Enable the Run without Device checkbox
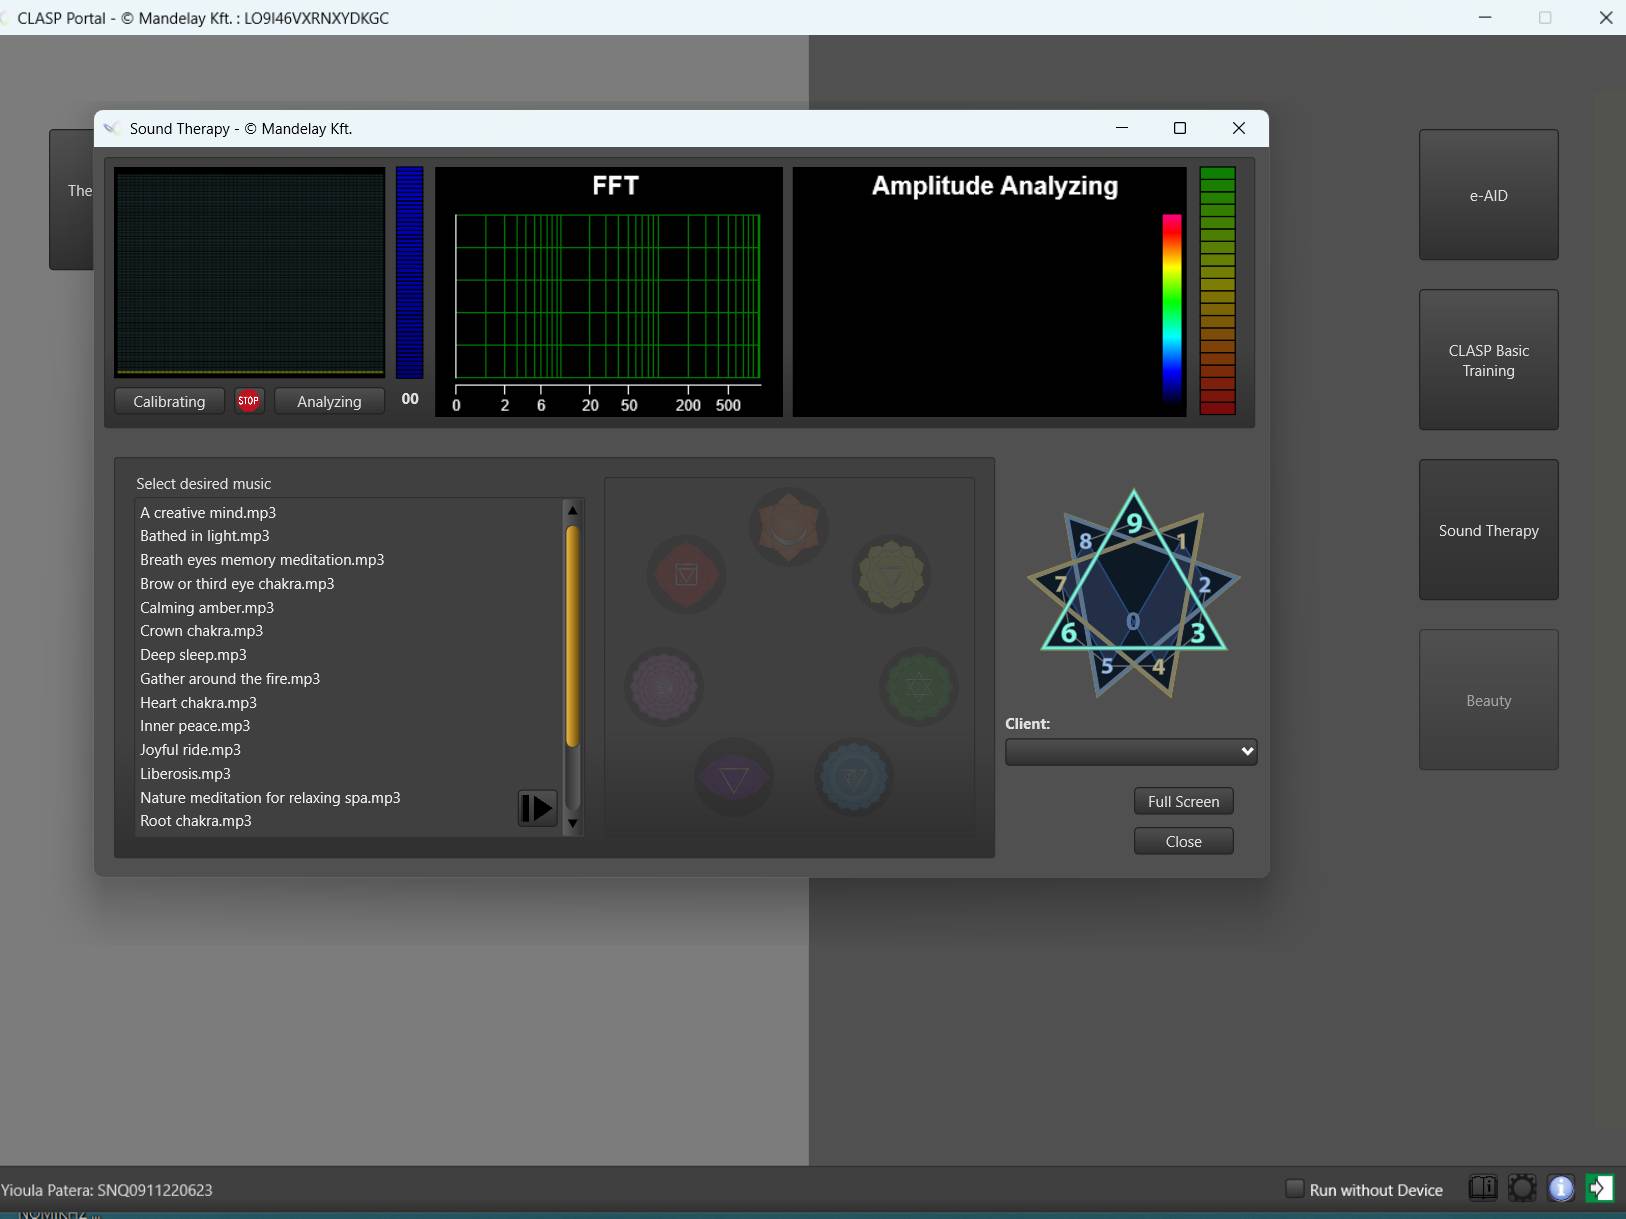The height and width of the screenshot is (1219, 1626). pos(1295,1189)
